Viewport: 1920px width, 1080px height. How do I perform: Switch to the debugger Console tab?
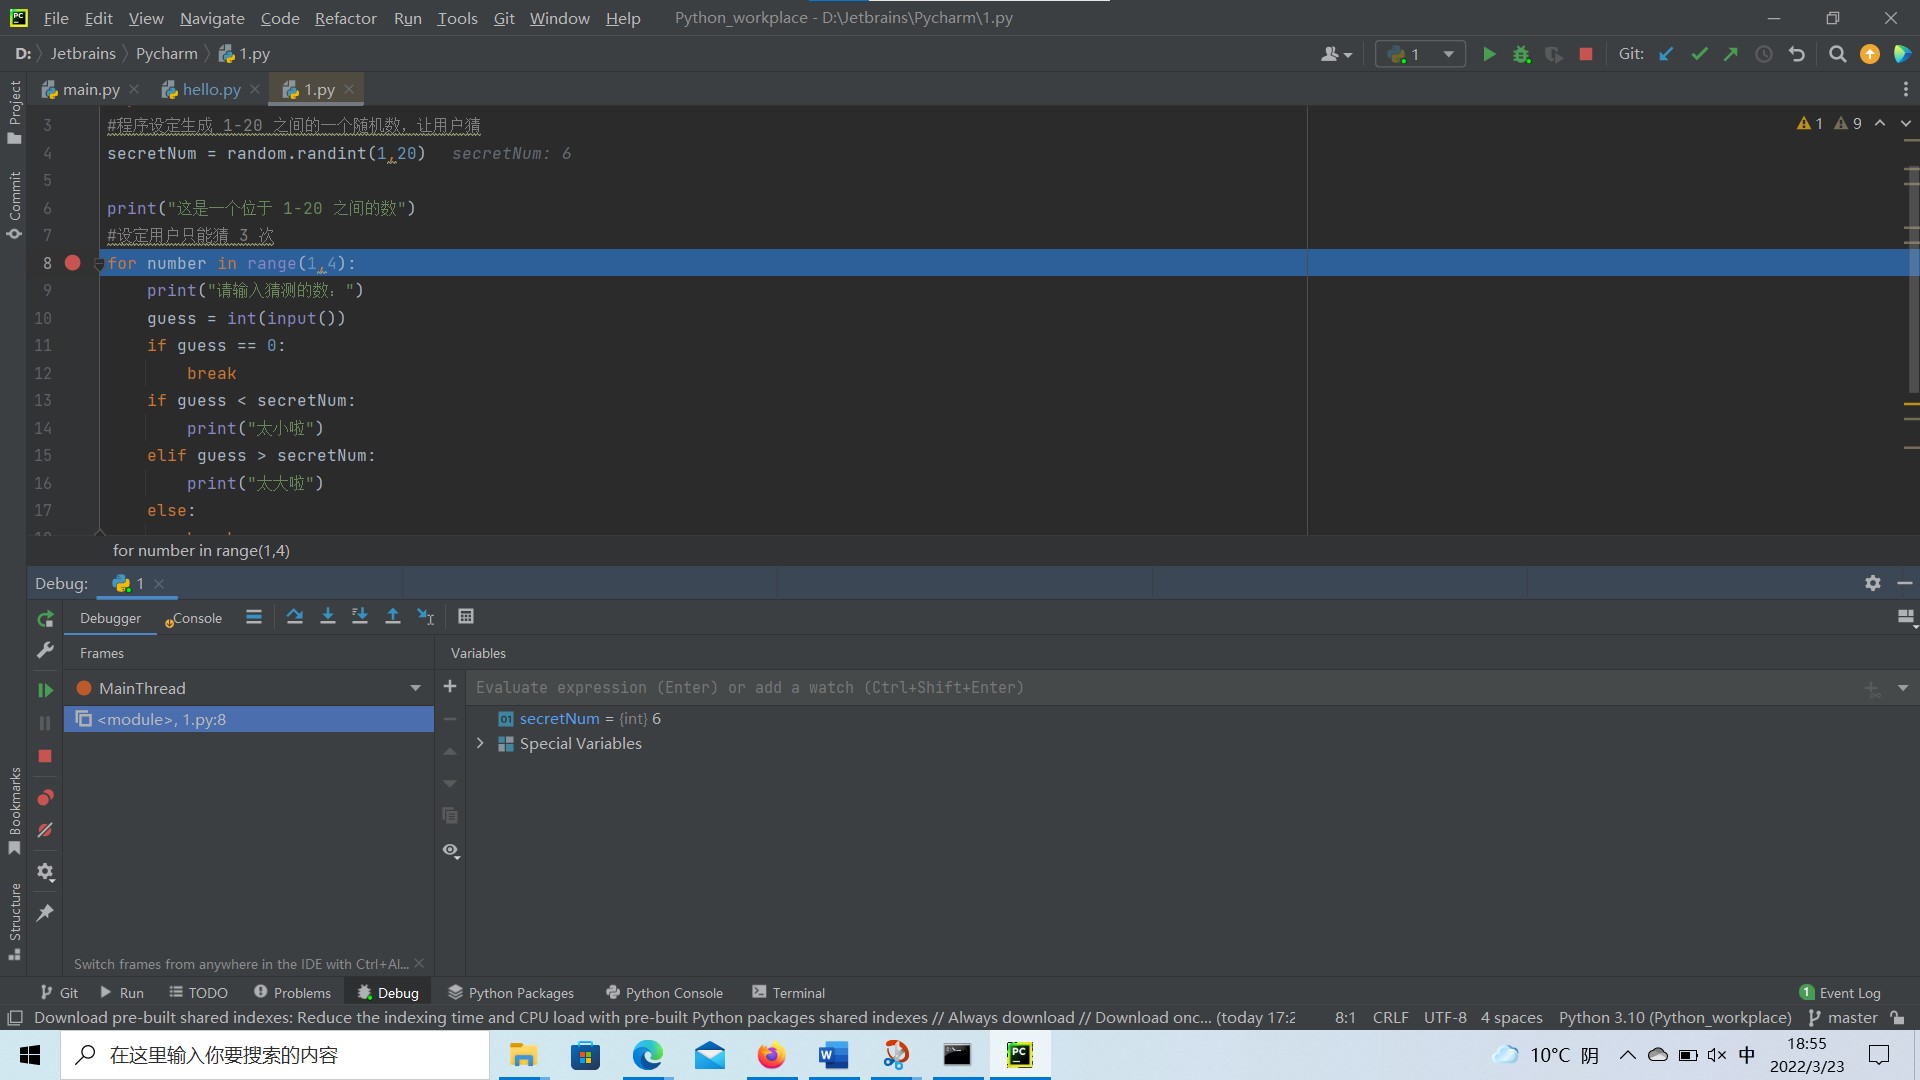point(196,618)
